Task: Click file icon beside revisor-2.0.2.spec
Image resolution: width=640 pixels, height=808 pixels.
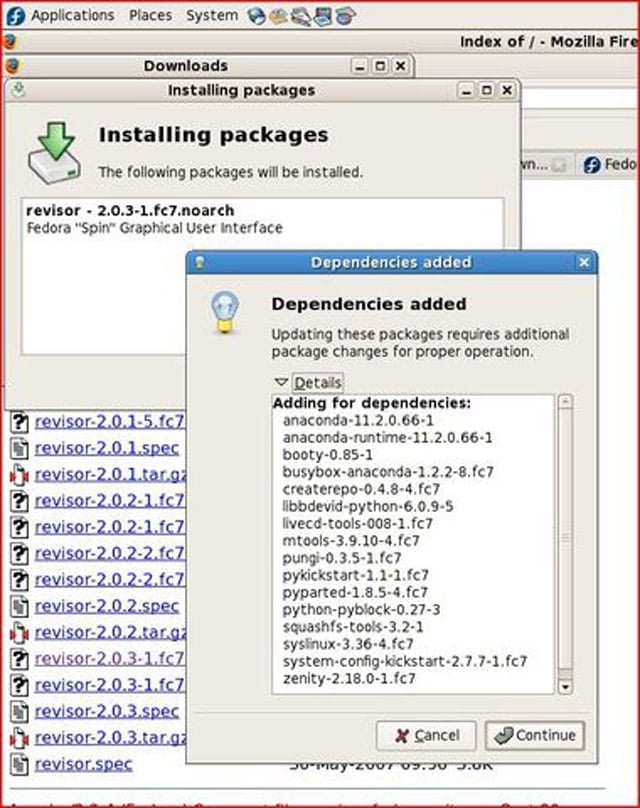Action: [x=19, y=606]
